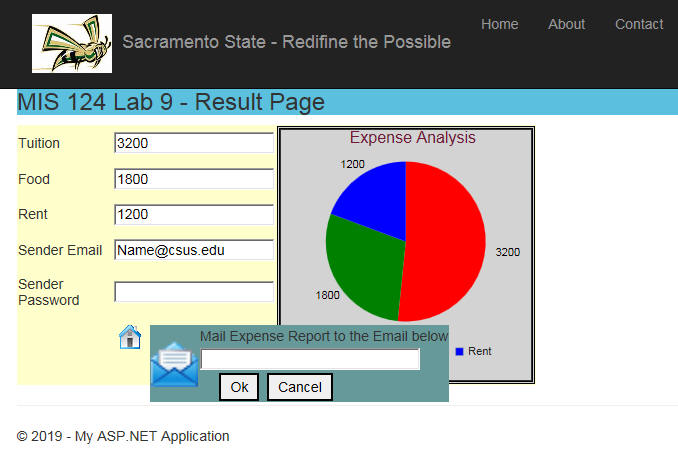Go to the Contact page link
678x455 pixels.
(x=638, y=24)
